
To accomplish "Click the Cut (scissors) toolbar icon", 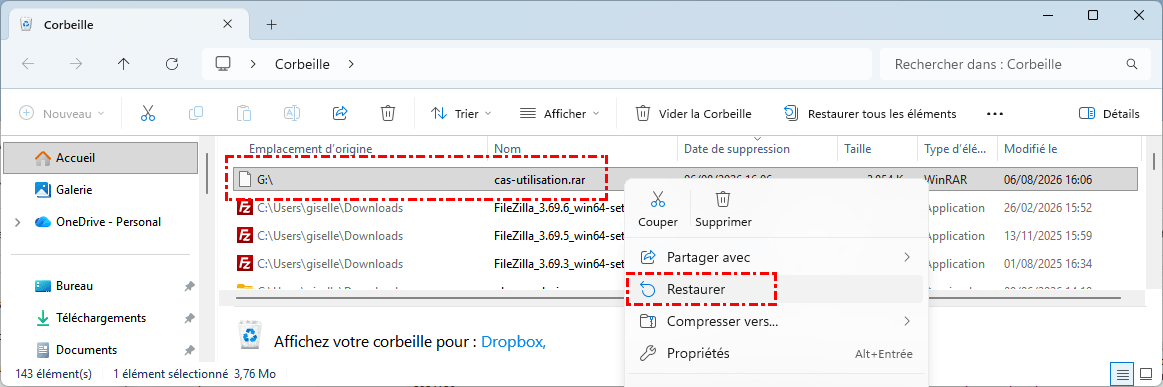I will [148, 113].
